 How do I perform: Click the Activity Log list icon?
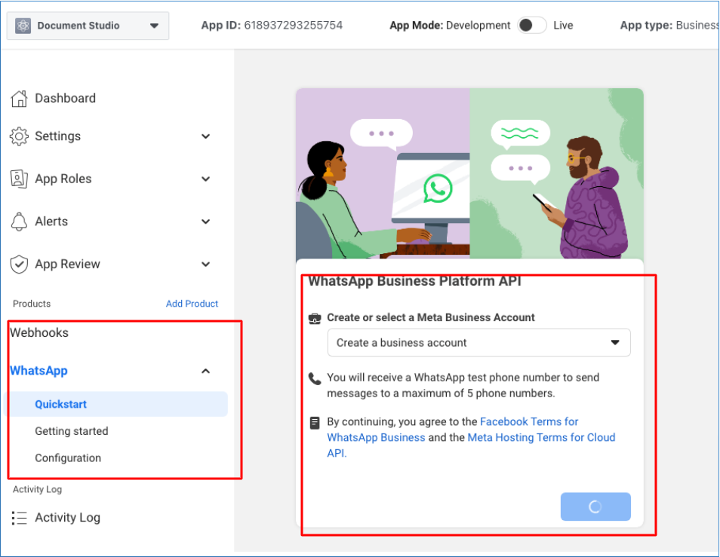tap(19, 518)
